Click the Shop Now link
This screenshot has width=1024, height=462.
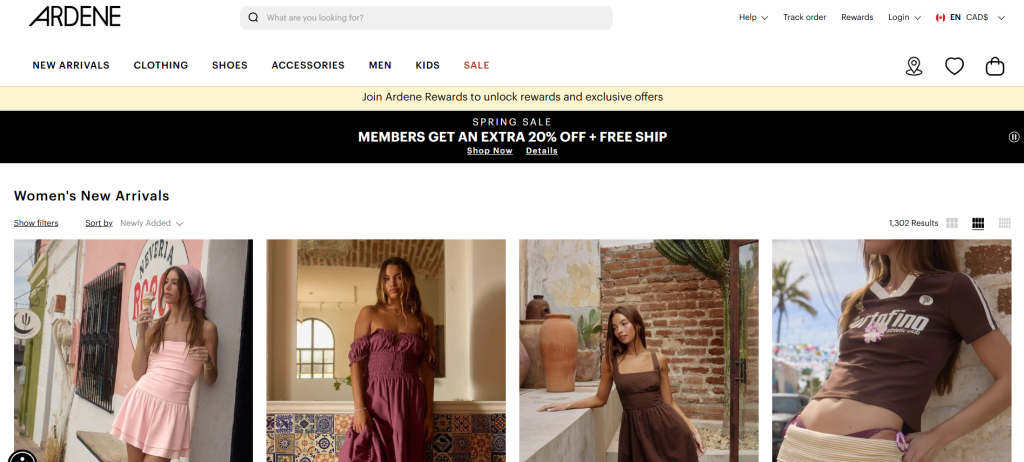coord(489,151)
